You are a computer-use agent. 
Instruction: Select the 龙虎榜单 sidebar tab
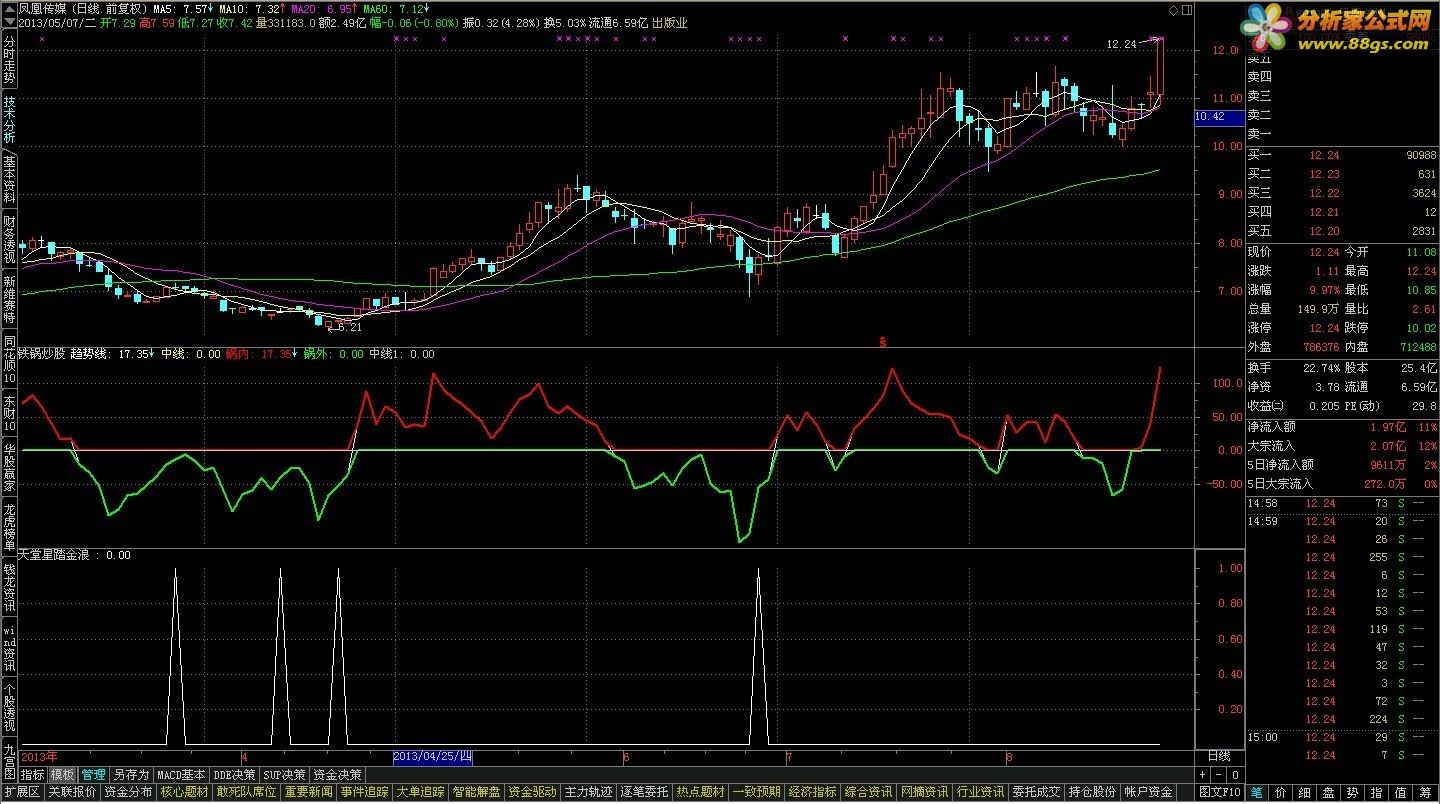click(x=9, y=527)
